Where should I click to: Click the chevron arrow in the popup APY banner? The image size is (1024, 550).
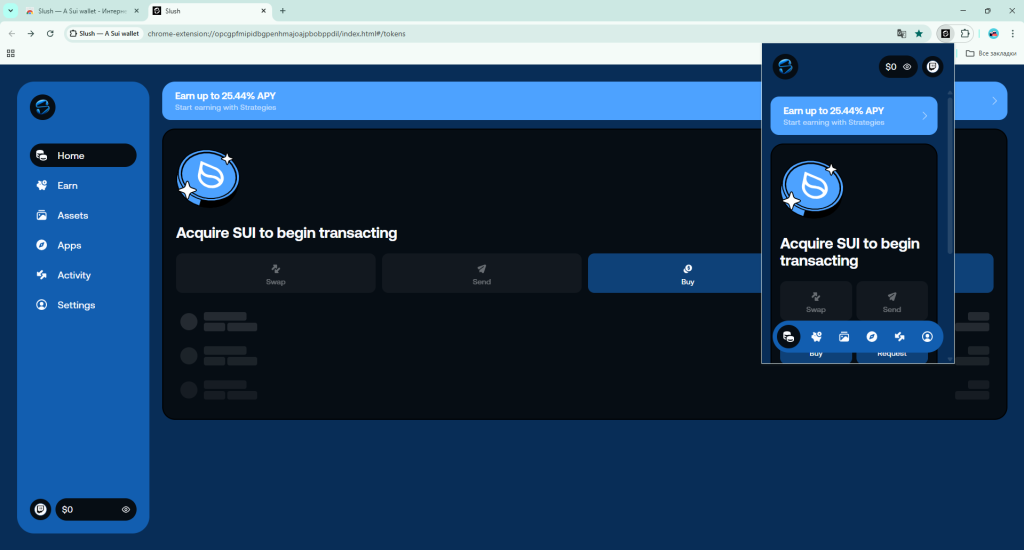click(925, 116)
